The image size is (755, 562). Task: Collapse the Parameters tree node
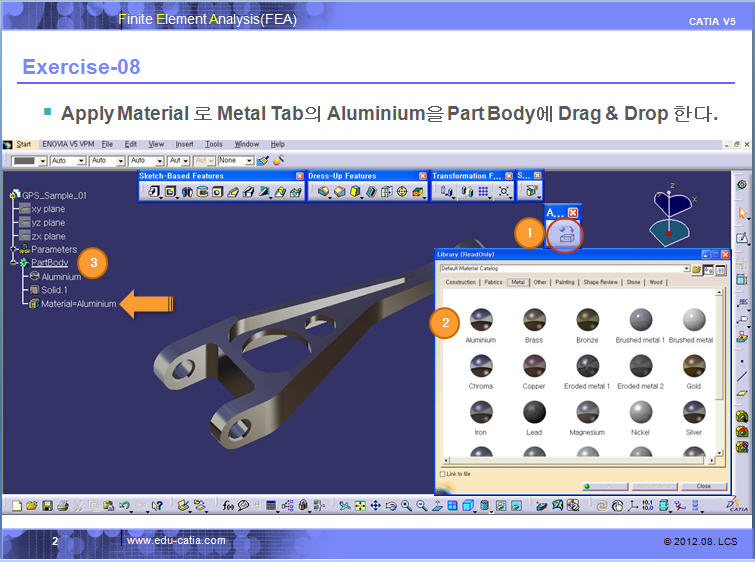point(13,249)
